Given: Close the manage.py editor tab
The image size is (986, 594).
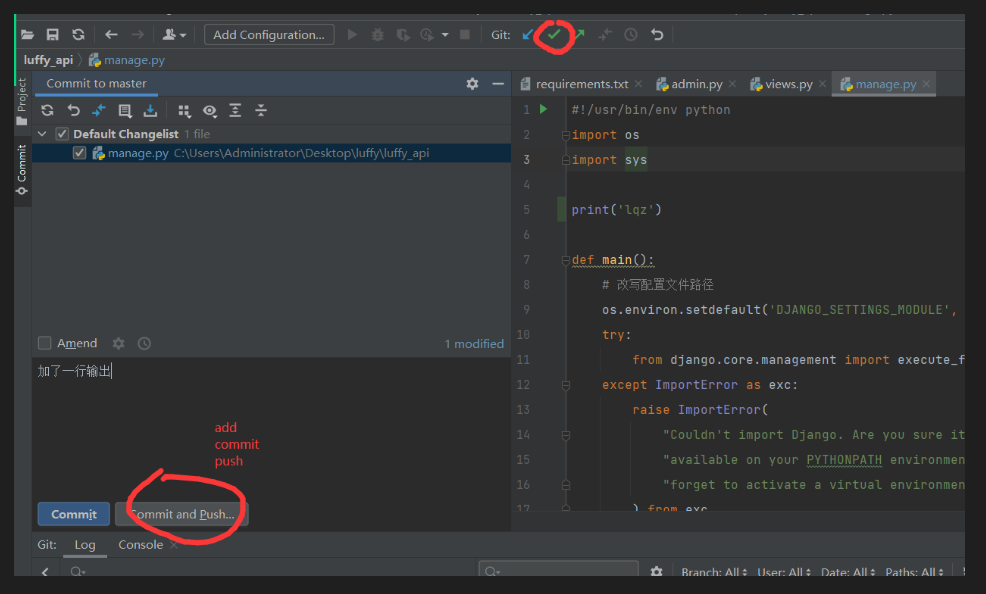Looking at the screenshot, I should [x=926, y=84].
